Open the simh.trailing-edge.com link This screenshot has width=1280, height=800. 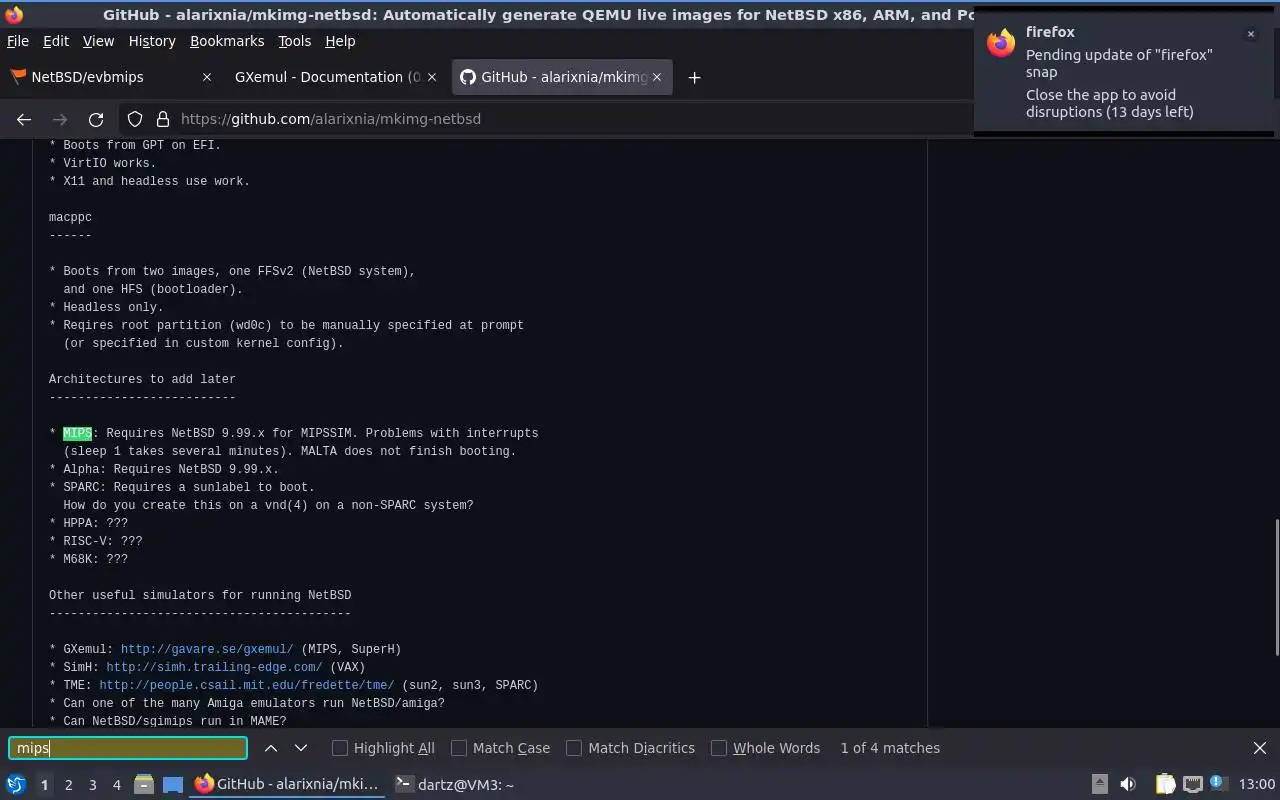coord(214,667)
